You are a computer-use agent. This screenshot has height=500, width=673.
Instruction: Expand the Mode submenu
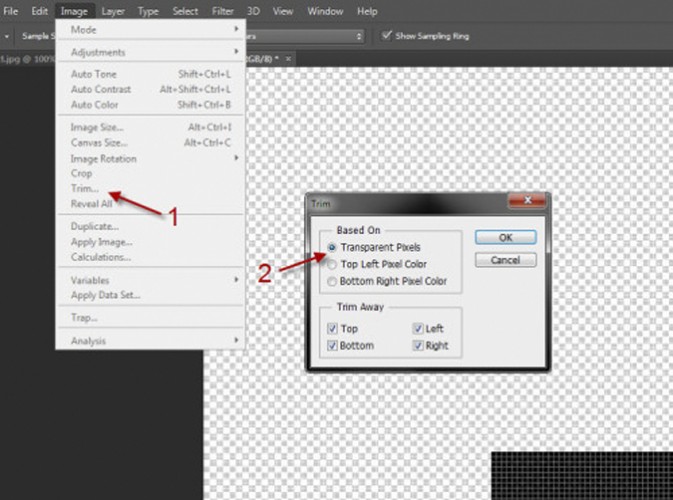[x=150, y=29]
